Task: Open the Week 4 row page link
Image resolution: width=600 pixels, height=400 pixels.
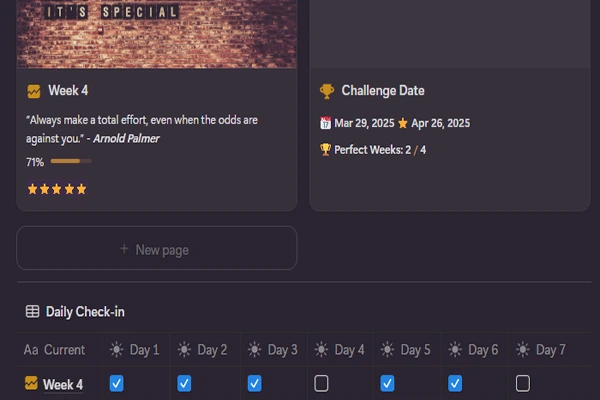Action: point(63,385)
